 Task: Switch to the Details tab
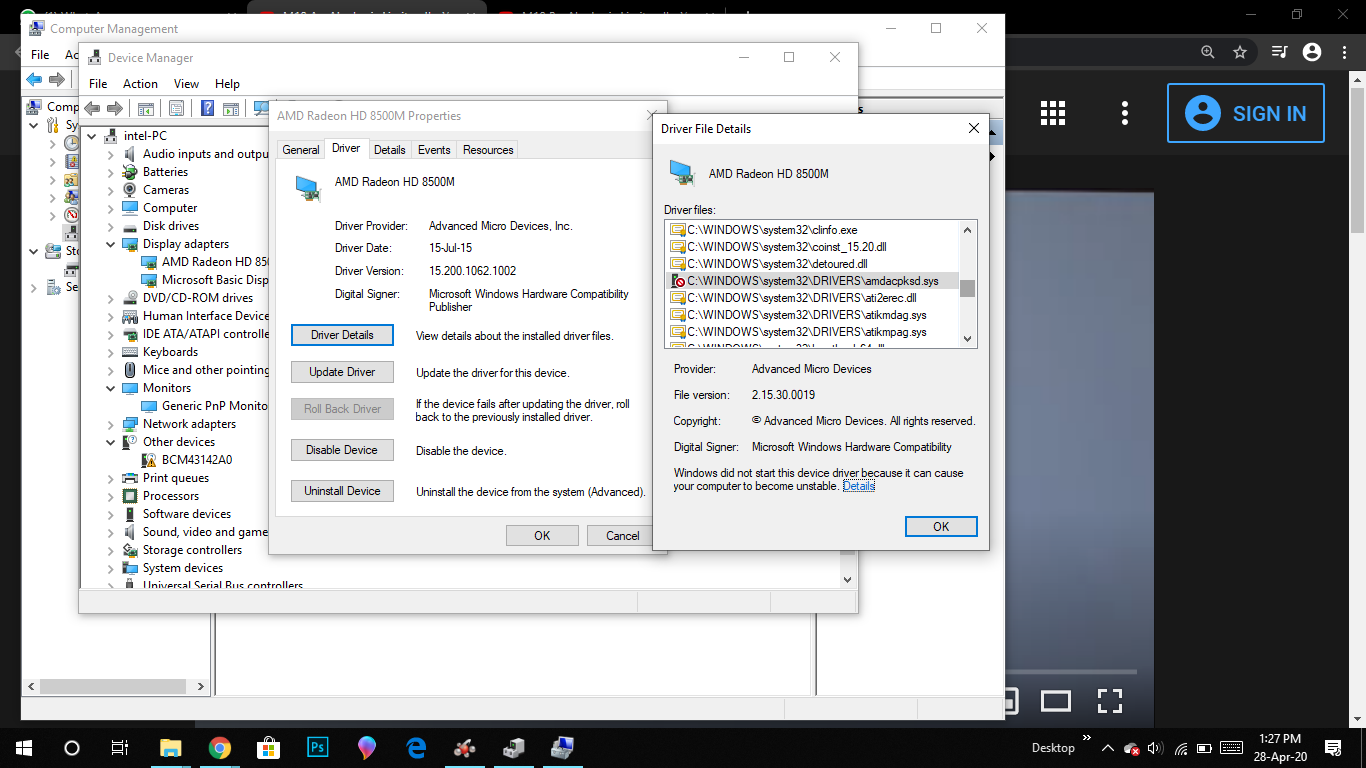tap(389, 150)
